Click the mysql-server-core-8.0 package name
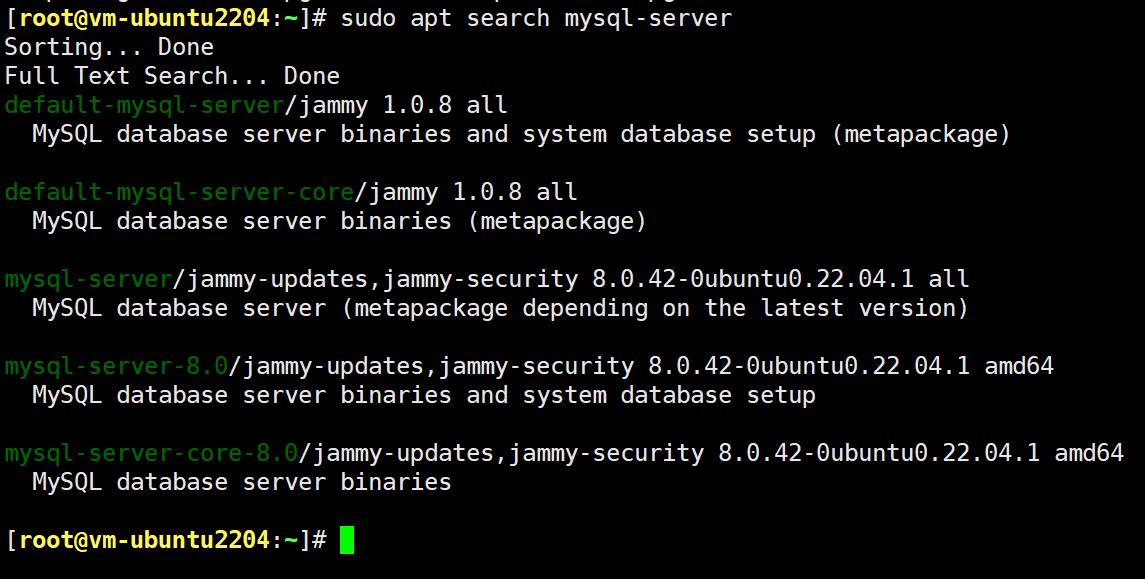 (151, 453)
